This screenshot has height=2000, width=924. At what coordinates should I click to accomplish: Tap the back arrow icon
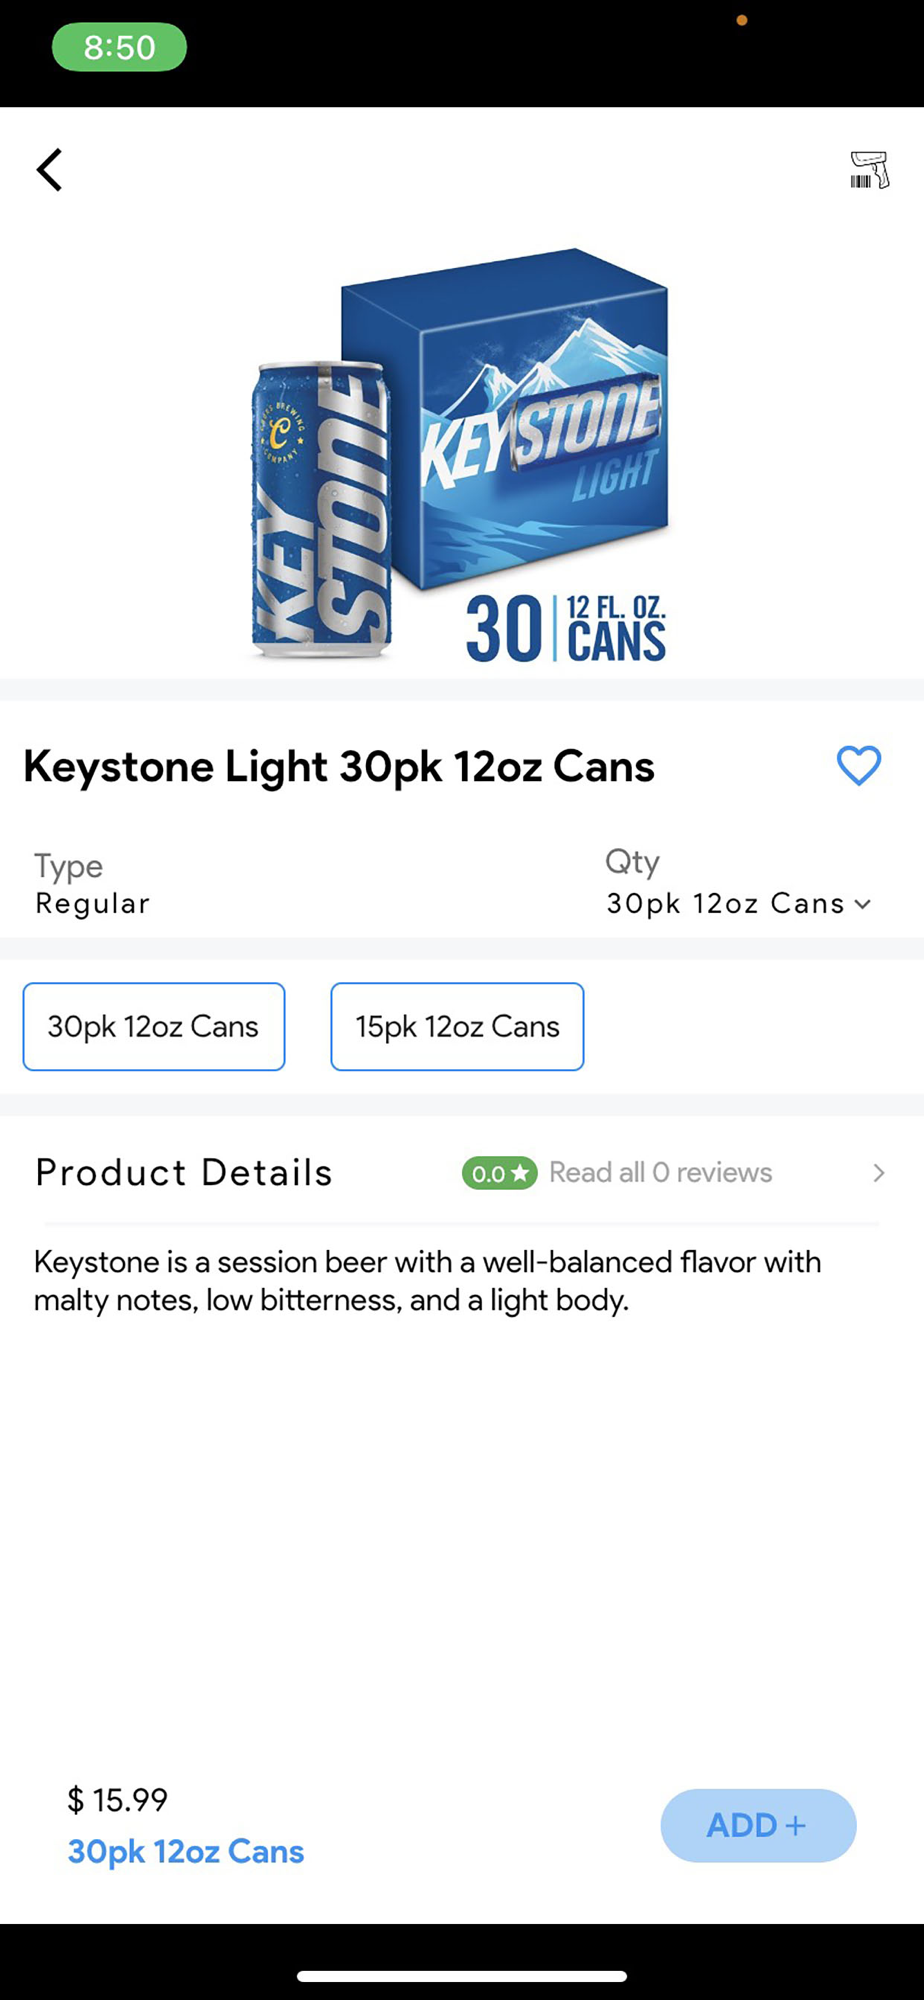click(x=49, y=169)
